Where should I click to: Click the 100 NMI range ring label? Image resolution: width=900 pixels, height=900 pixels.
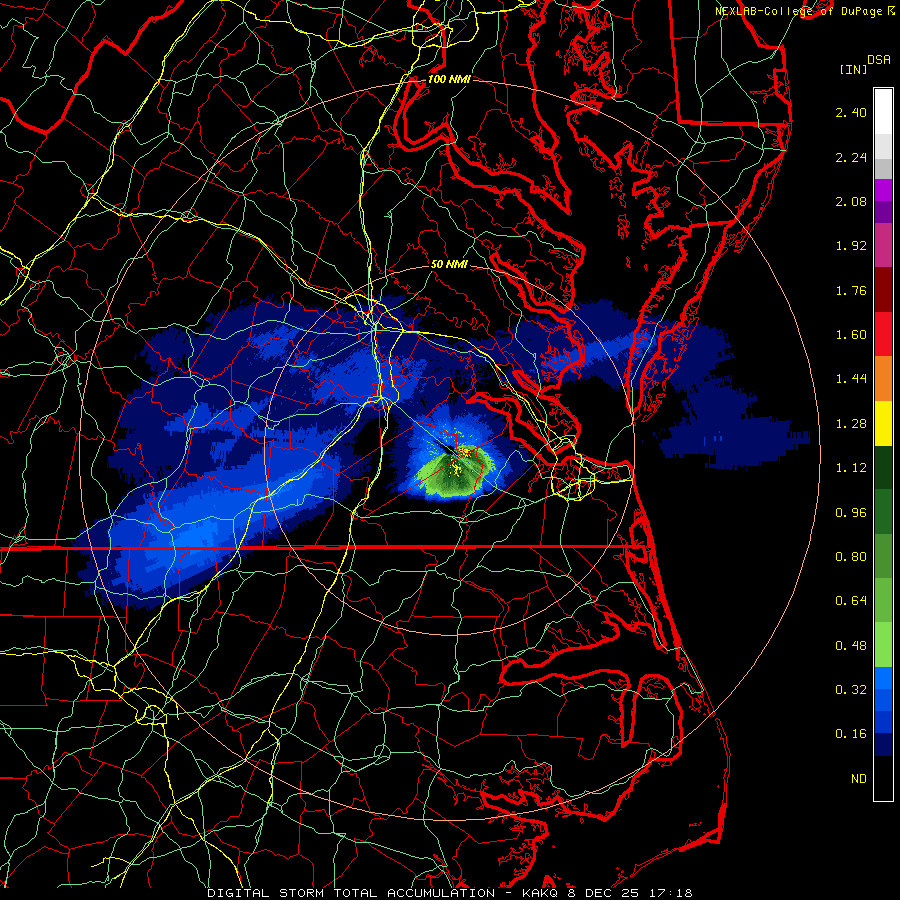click(449, 79)
